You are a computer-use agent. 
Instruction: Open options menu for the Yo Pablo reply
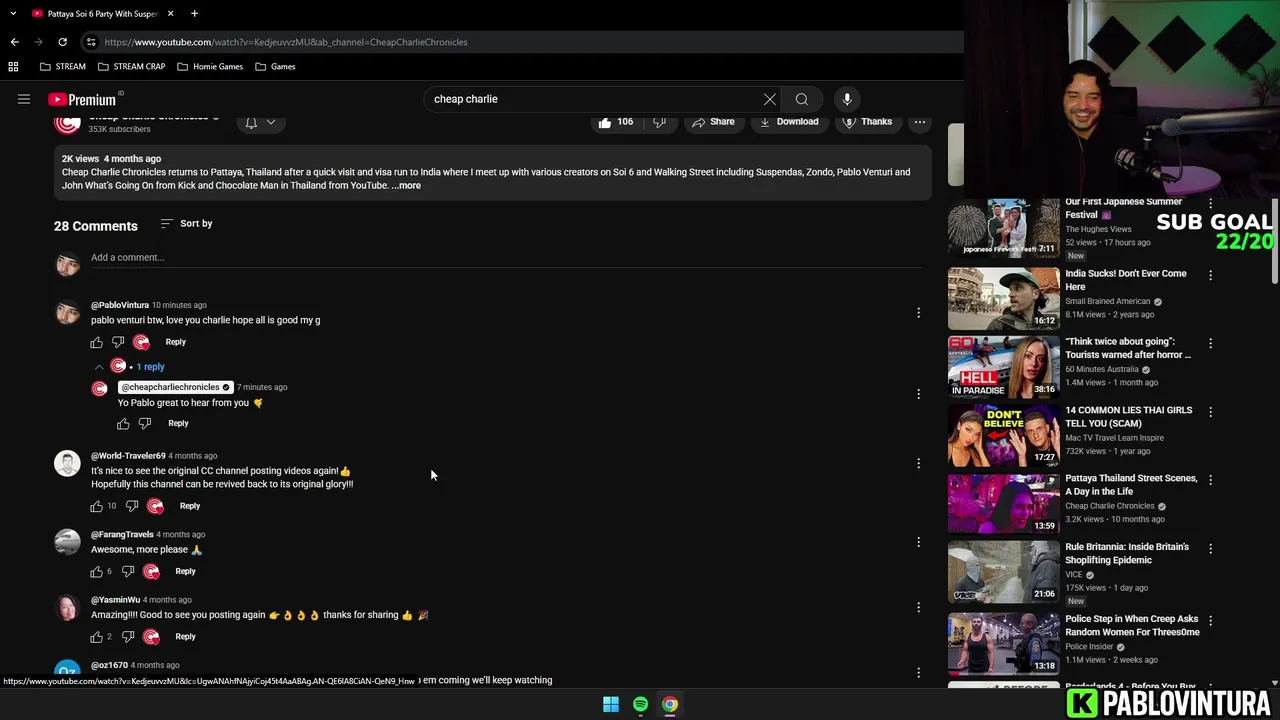[x=918, y=394]
